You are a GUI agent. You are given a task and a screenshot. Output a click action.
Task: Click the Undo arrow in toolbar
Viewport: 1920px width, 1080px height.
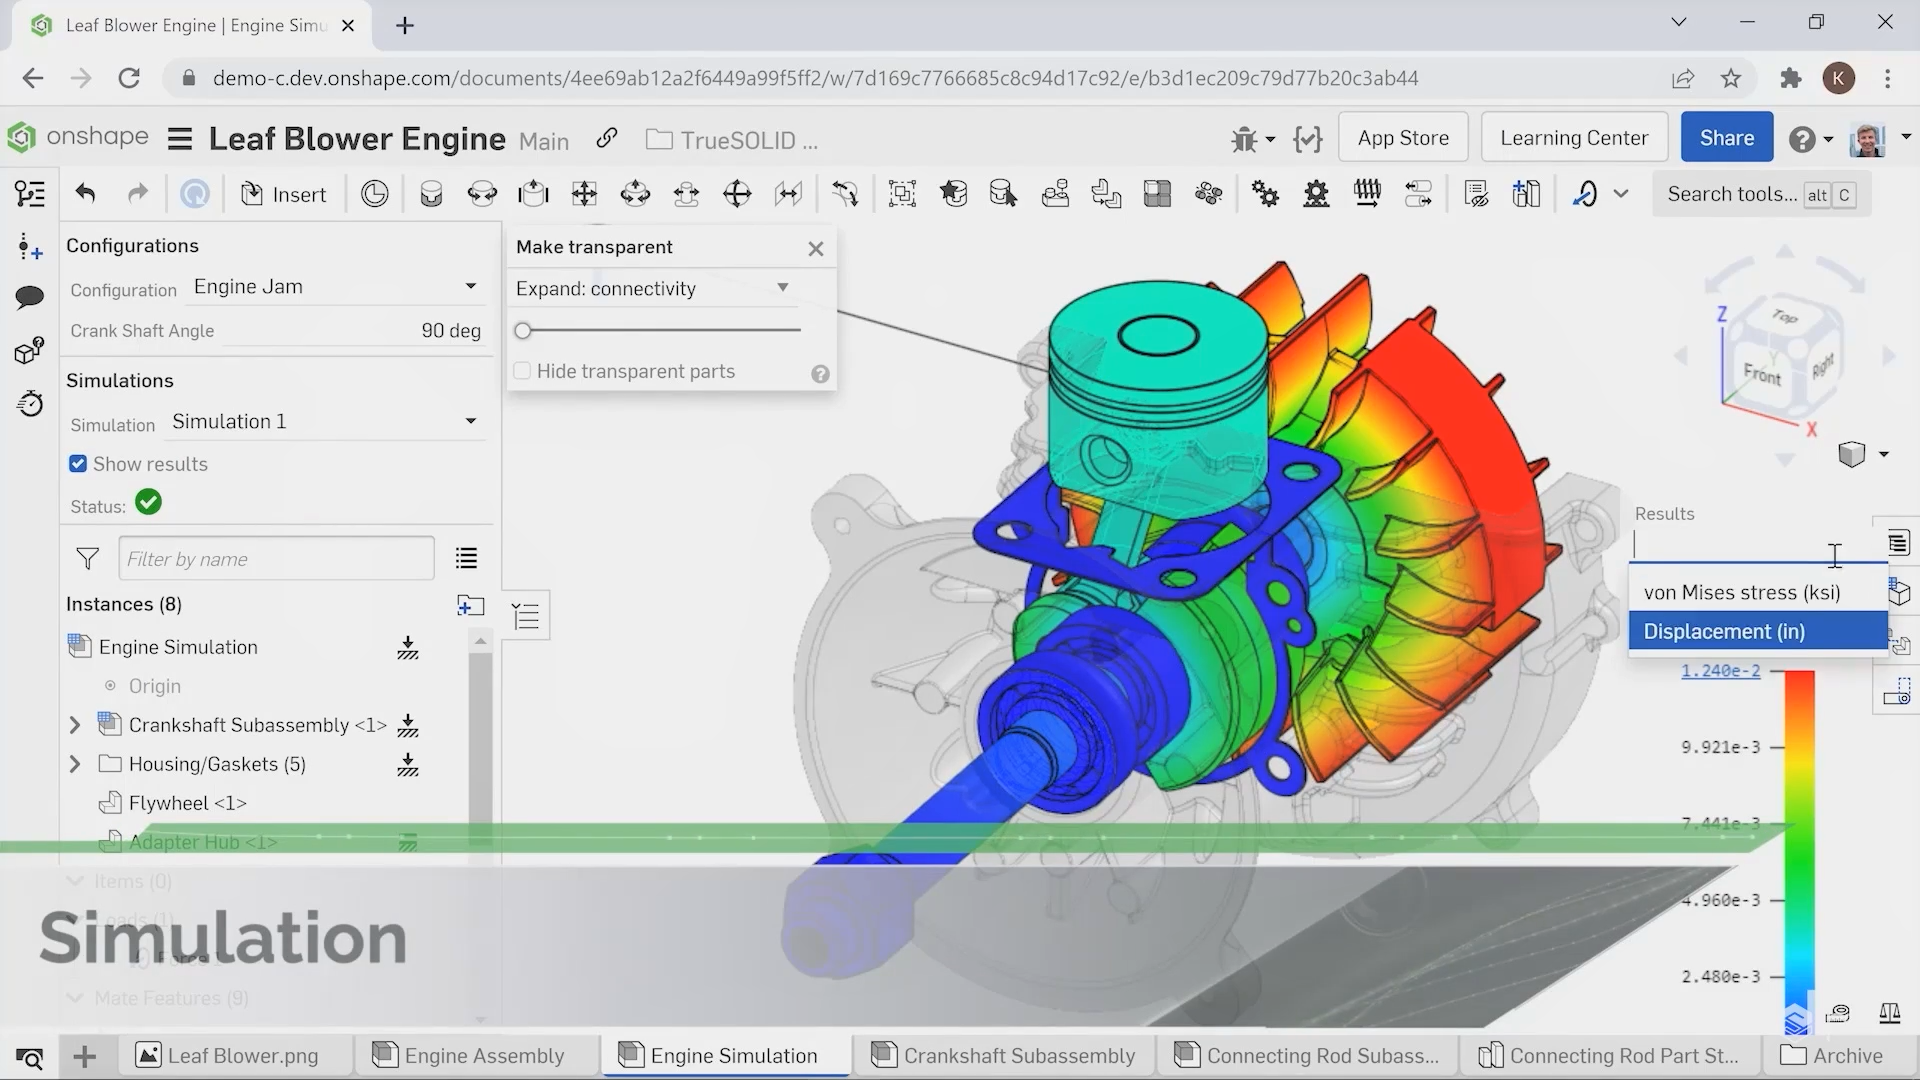point(85,194)
